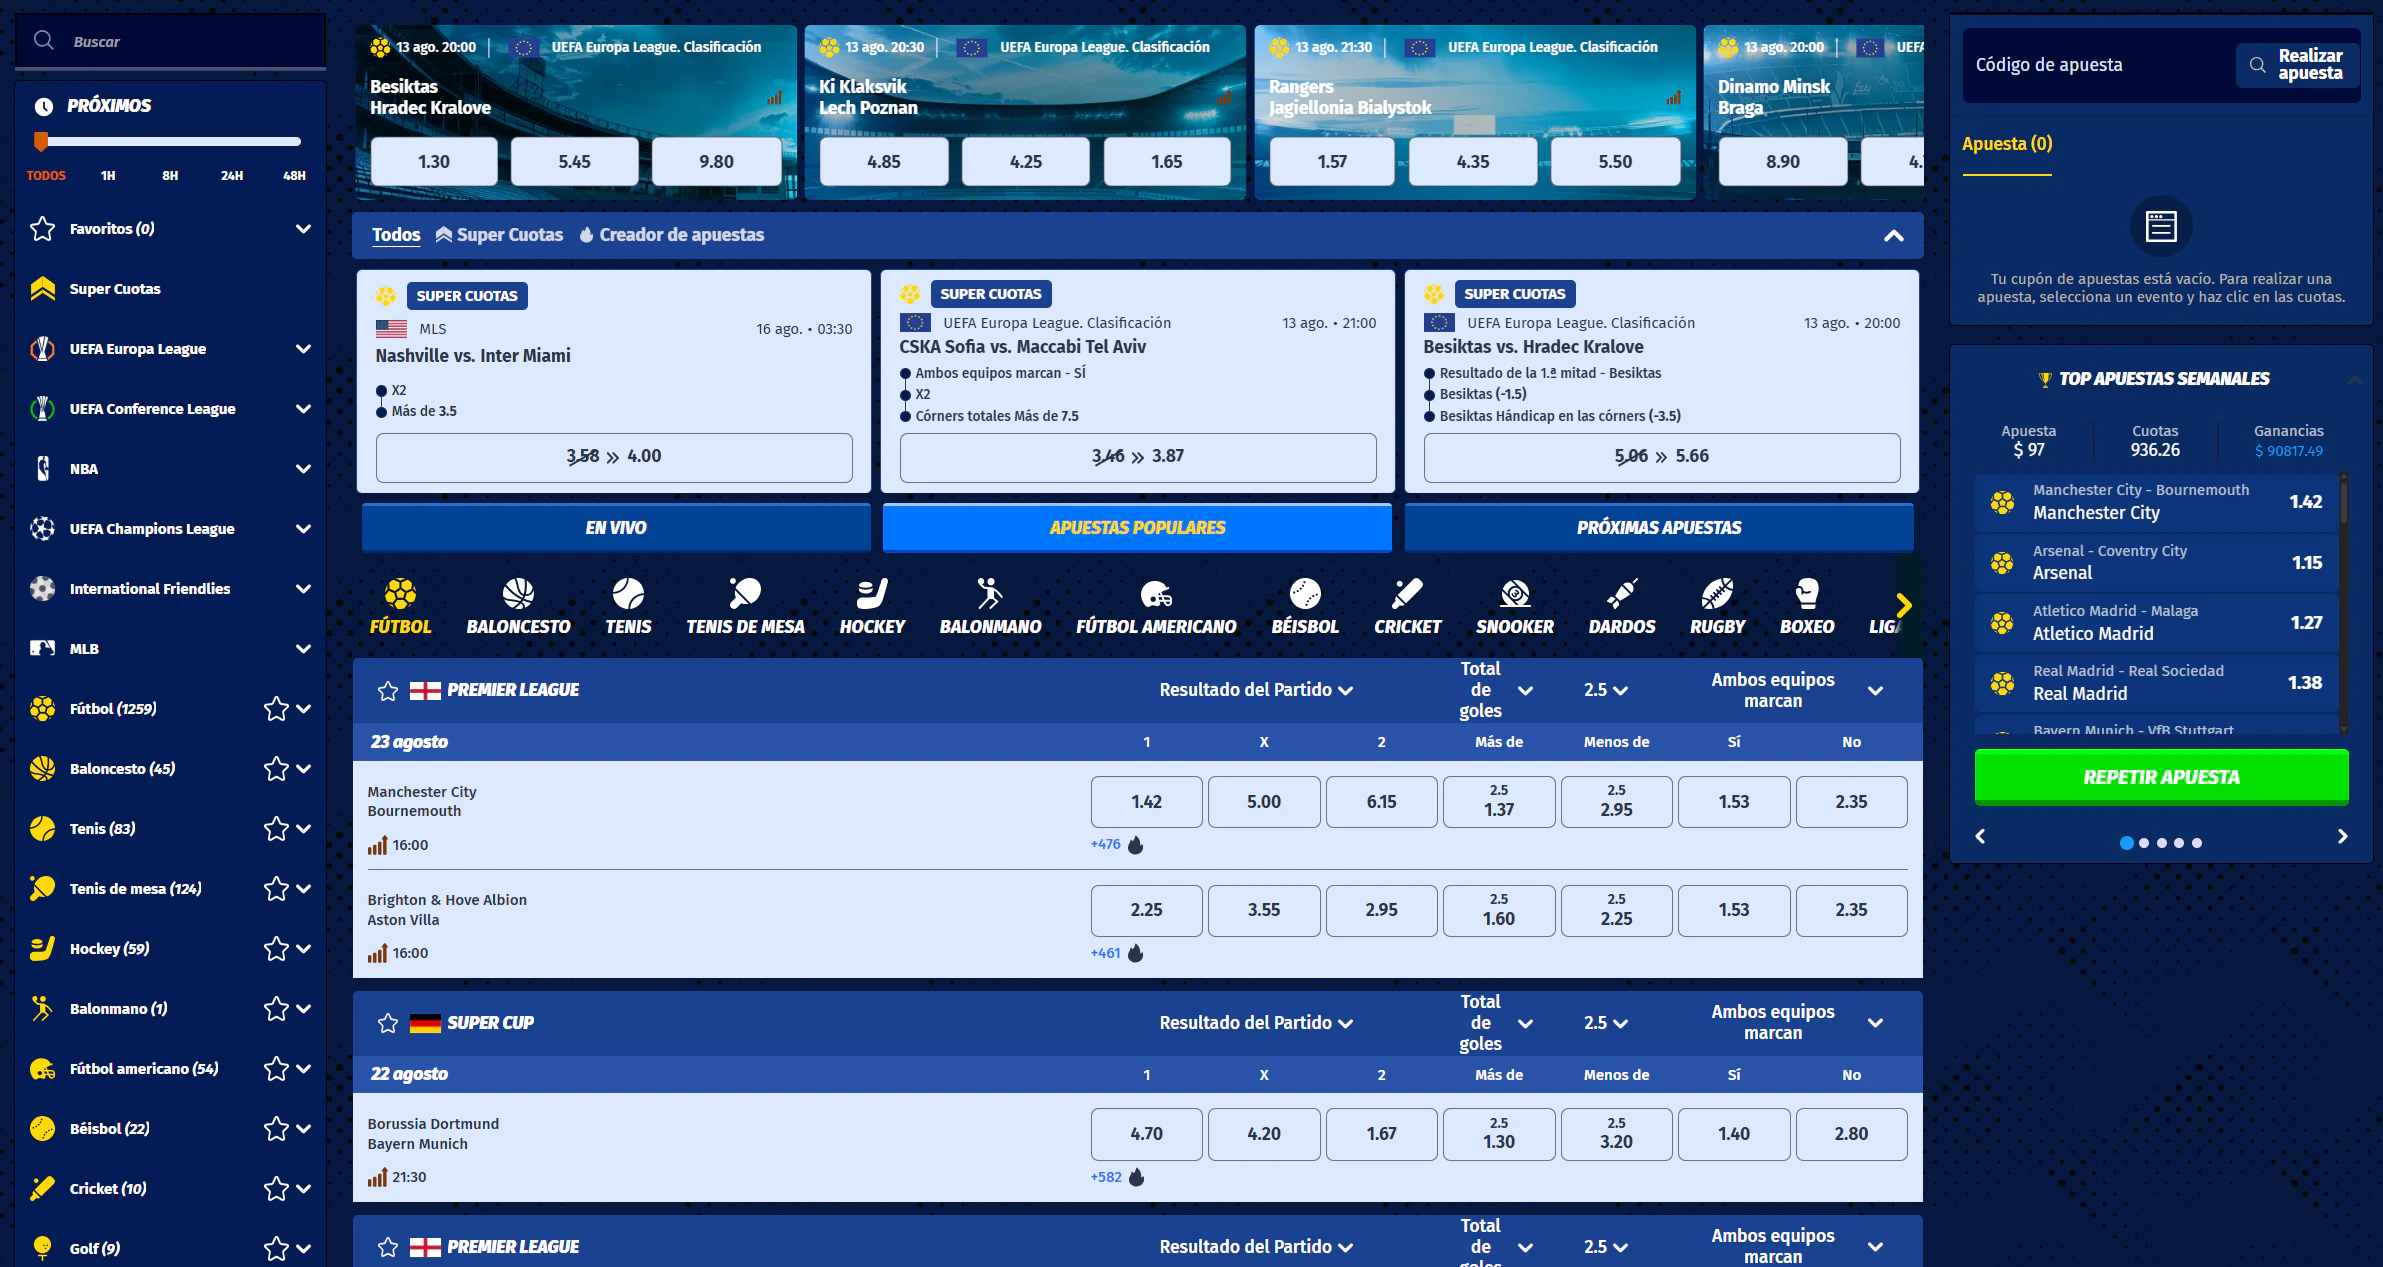Pick Nashville vs Inter Miami boosted odds 4.00
This screenshot has height=1267, width=2383.
(x=614, y=457)
